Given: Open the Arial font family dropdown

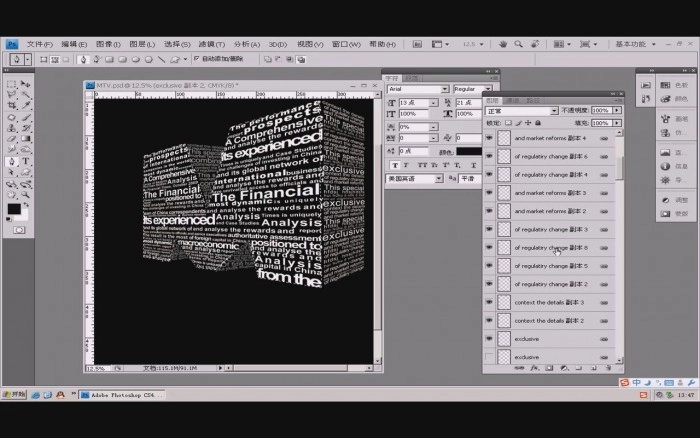Looking at the screenshot, I should pyautogui.click(x=445, y=89).
